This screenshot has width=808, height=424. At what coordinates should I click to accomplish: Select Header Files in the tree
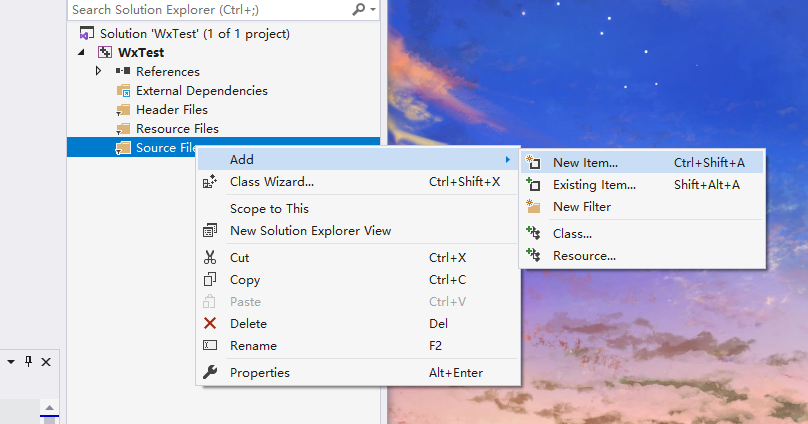172,110
